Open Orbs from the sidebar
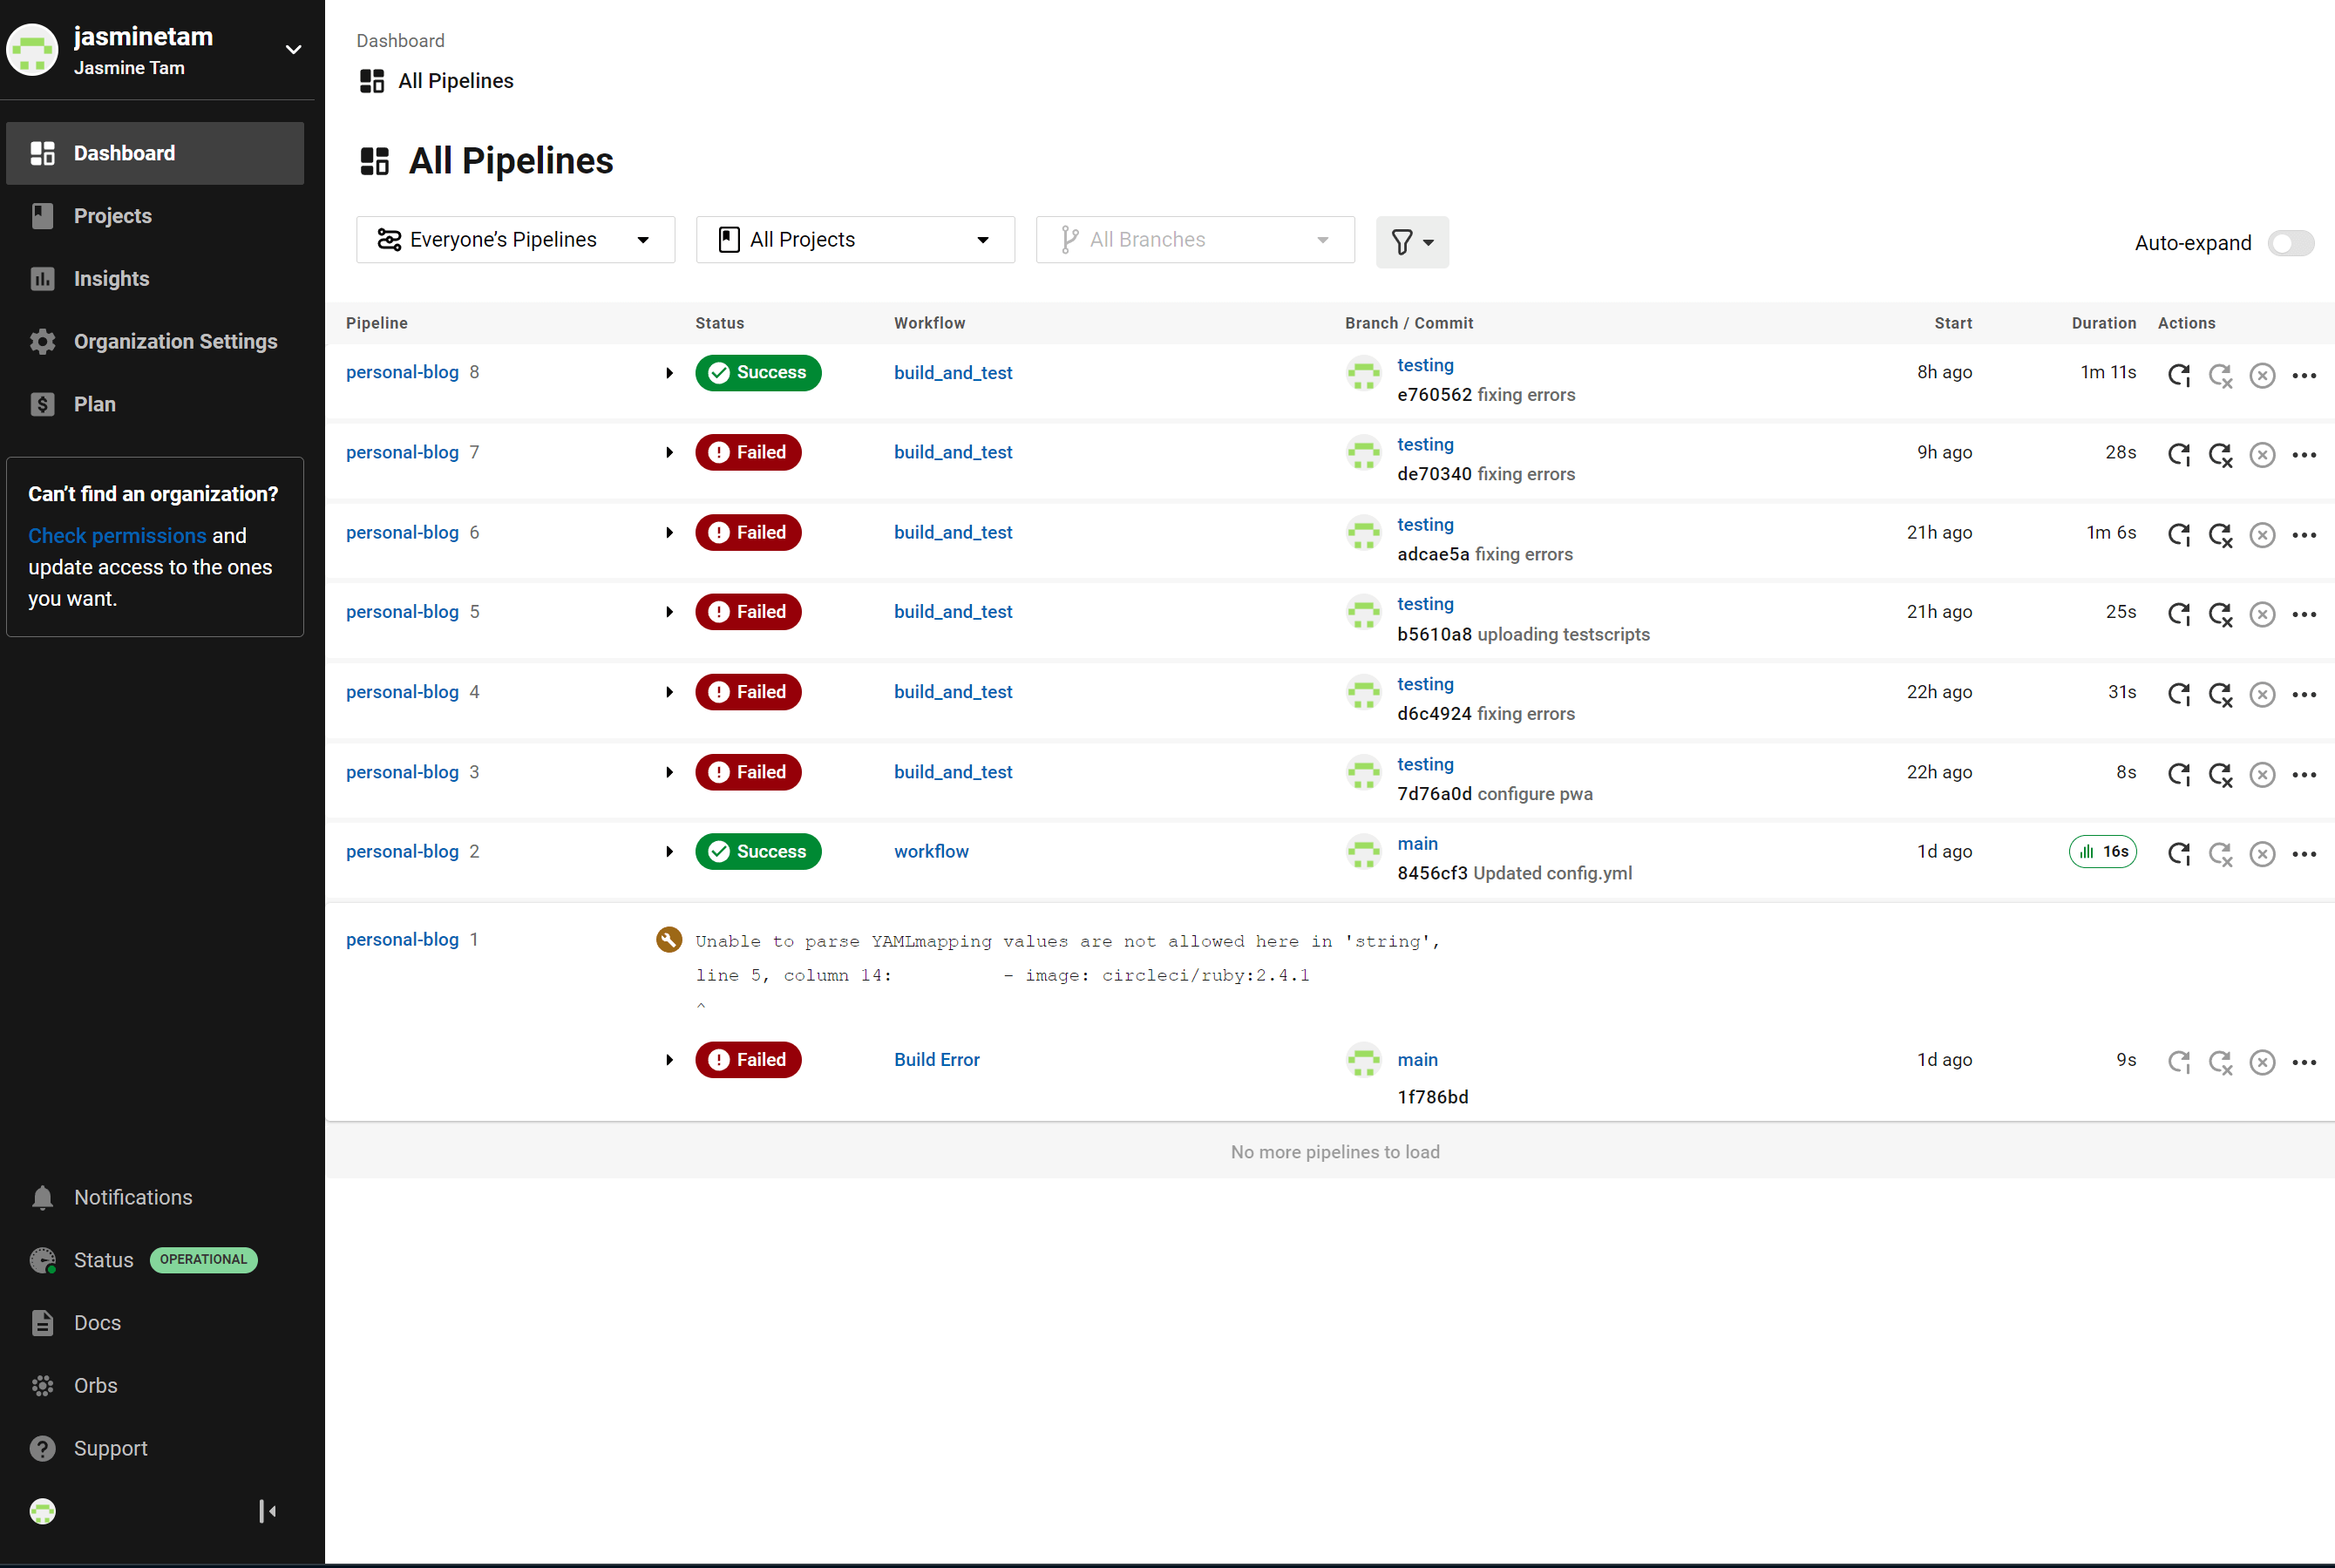 [95, 1385]
